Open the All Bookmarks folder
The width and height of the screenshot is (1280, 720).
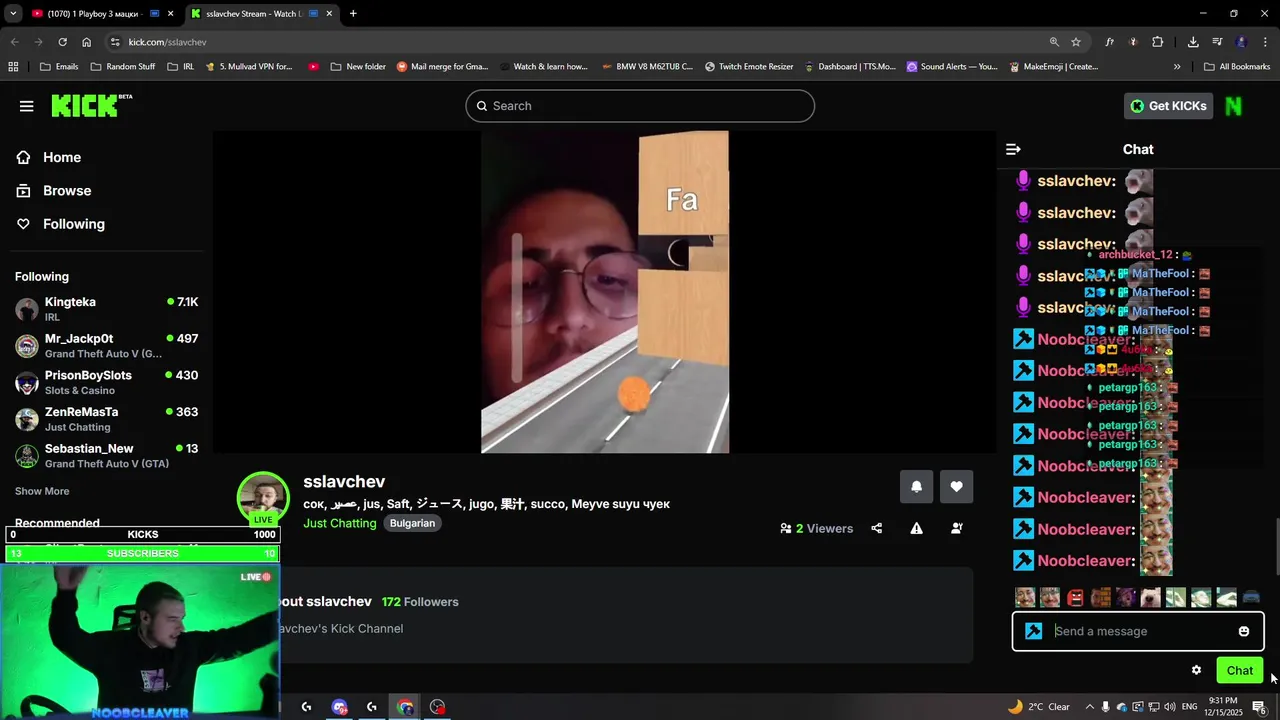pos(1237,67)
